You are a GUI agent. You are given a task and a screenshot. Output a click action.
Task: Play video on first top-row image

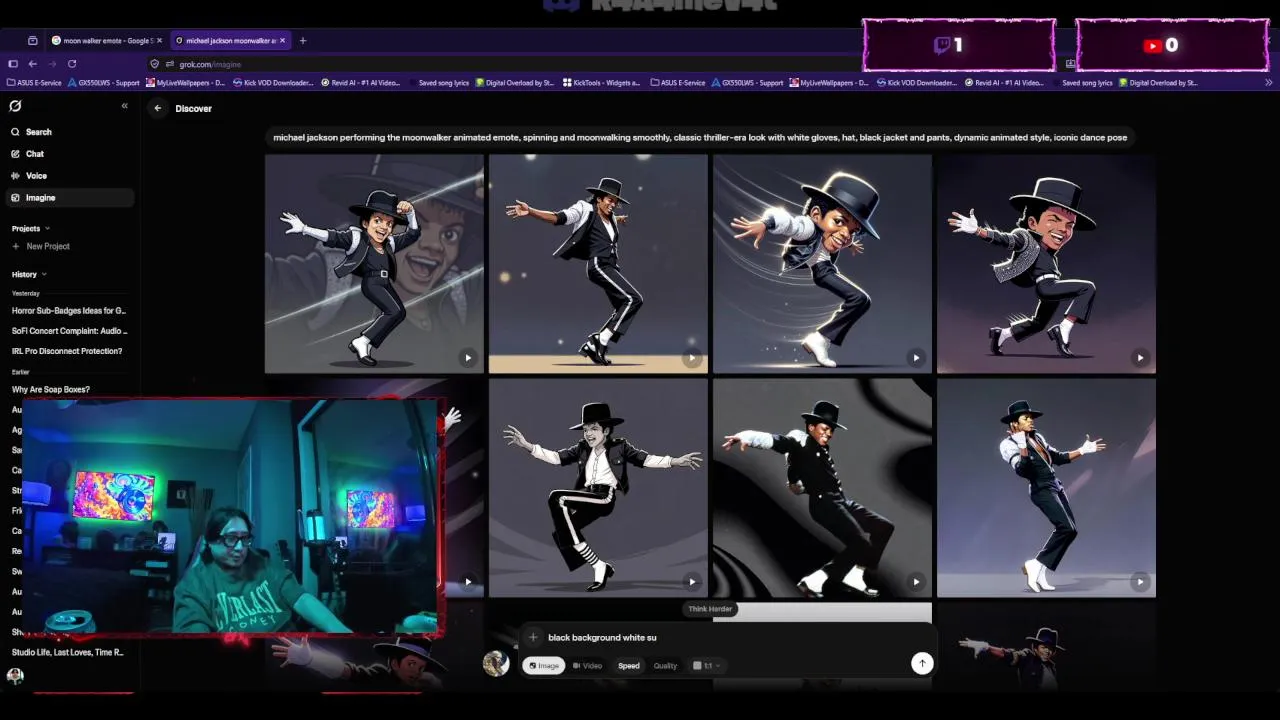pyautogui.click(x=468, y=358)
